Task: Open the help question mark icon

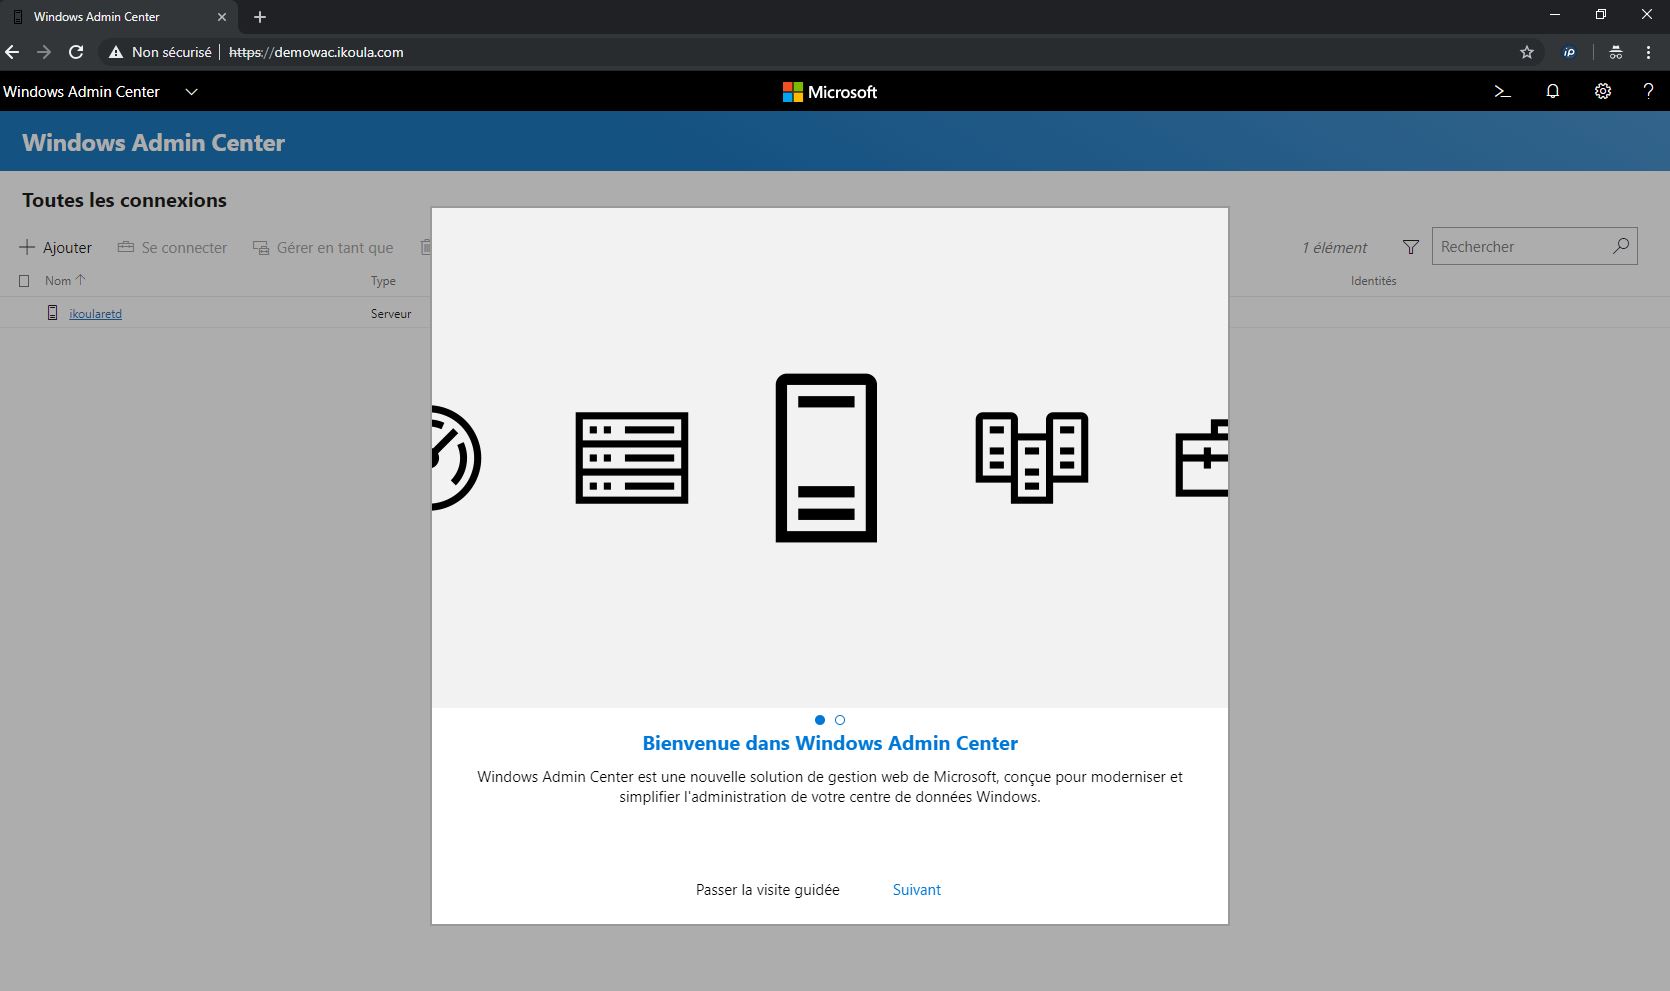Action: (1648, 91)
